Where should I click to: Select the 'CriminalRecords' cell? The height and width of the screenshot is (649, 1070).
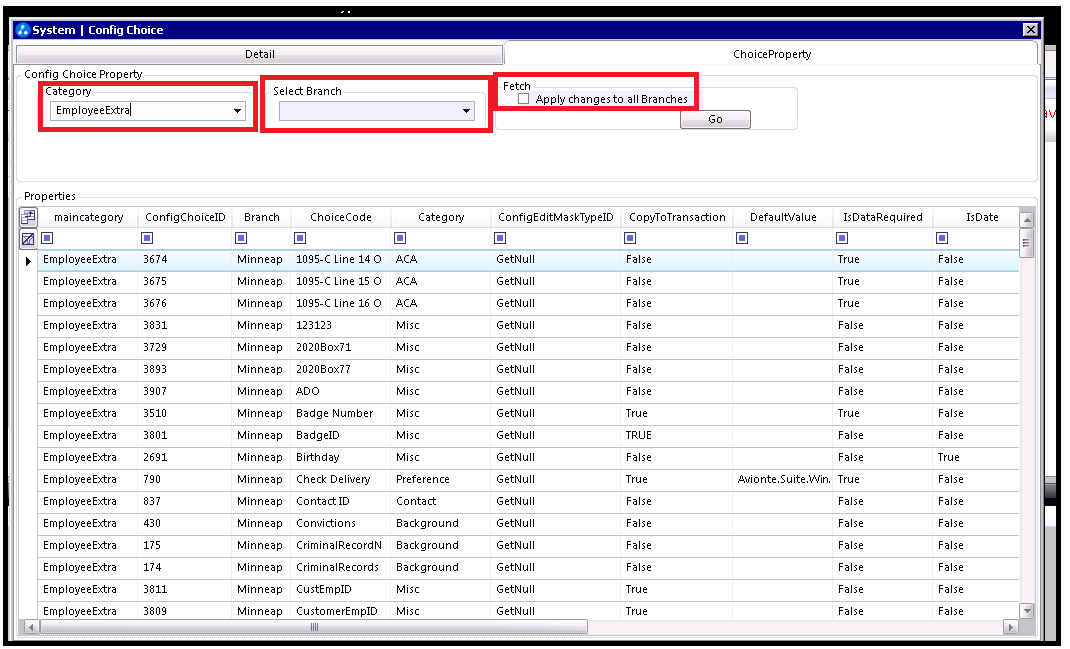tap(341, 567)
